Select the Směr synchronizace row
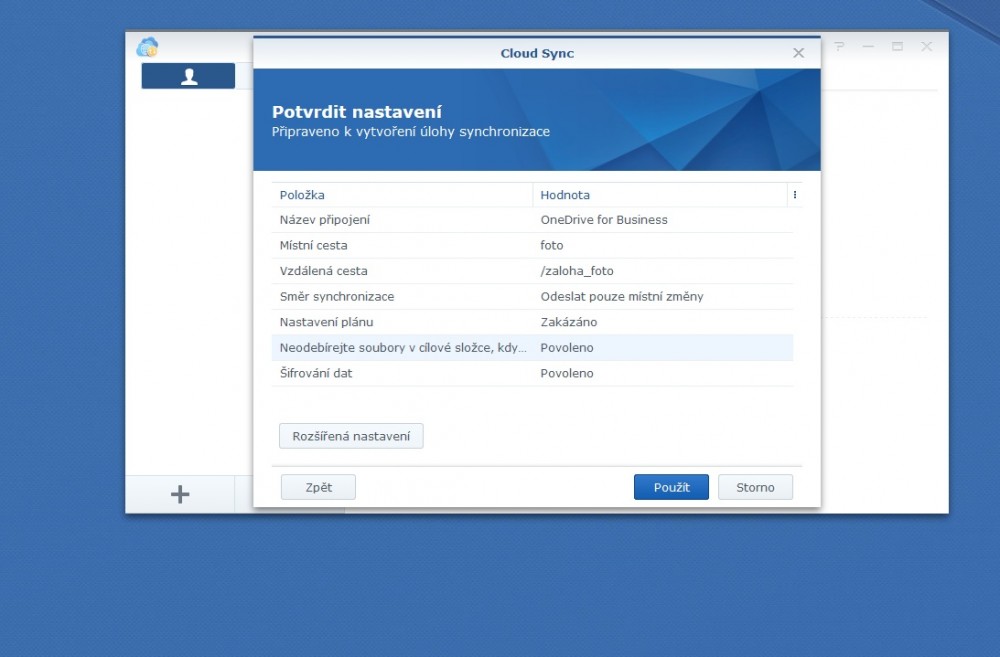 coord(532,297)
